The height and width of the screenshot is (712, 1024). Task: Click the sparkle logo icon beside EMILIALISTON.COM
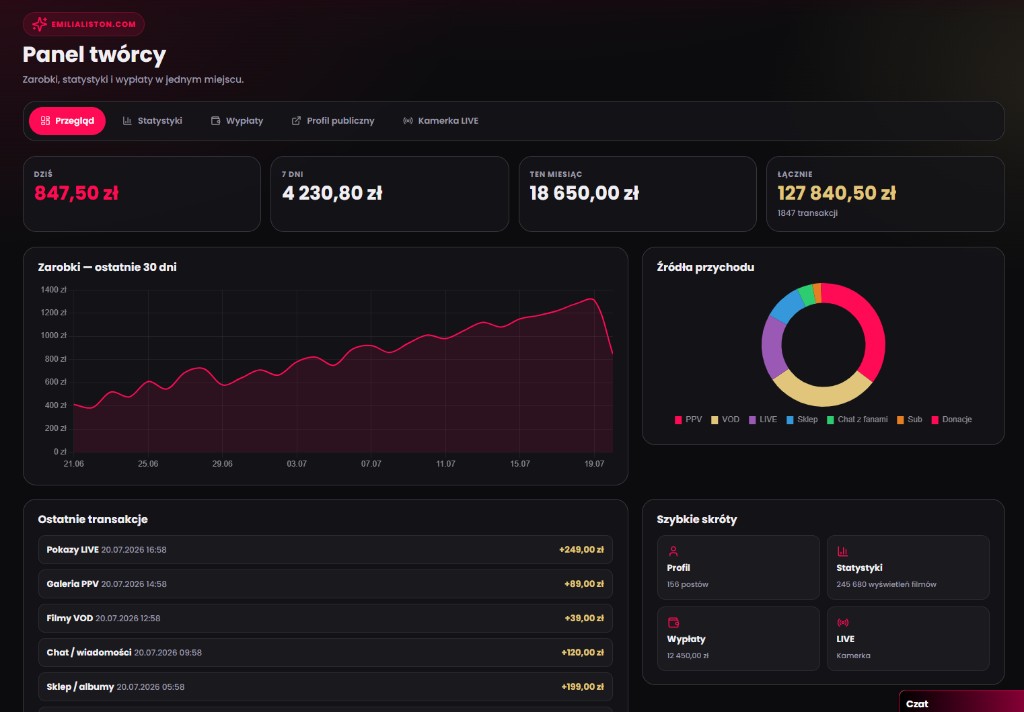pos(39,24)
